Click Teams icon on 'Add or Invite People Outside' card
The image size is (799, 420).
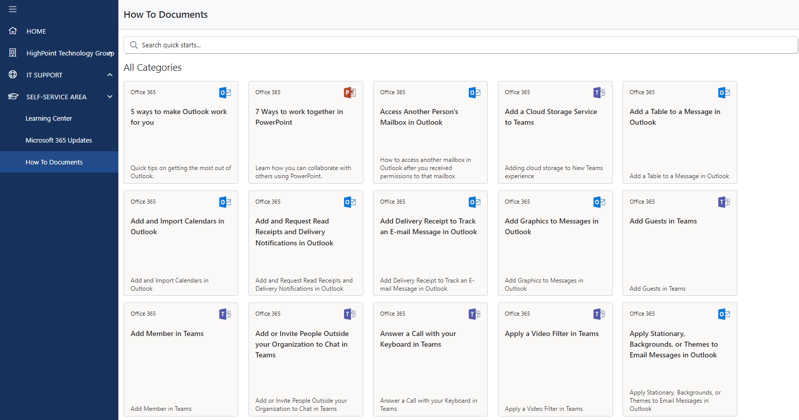[350, 314]
